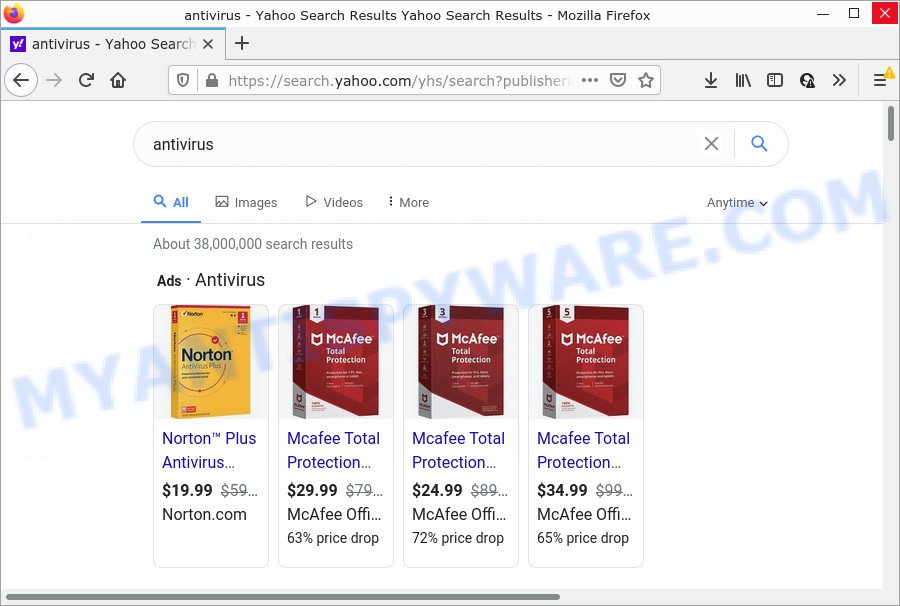
Task: Clear the Yahoo search box text
Action: pyautogui.click(x=711, y=143)
